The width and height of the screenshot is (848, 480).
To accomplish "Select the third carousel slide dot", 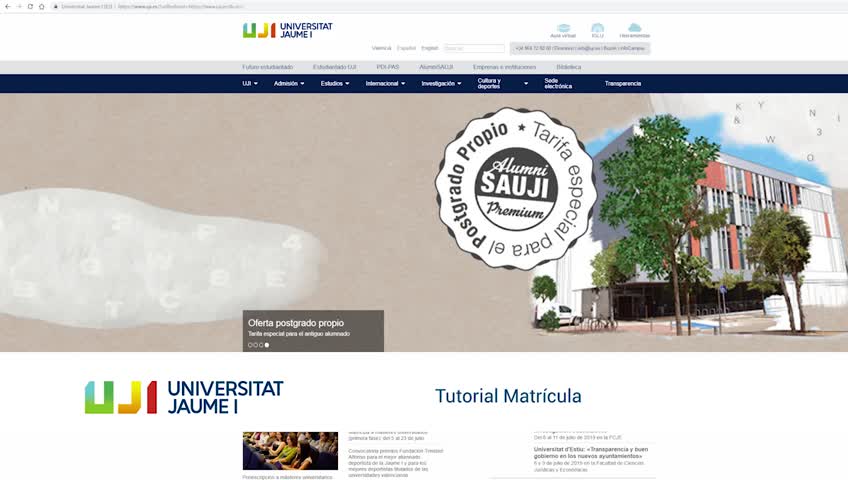I will (x=261, y=345).
